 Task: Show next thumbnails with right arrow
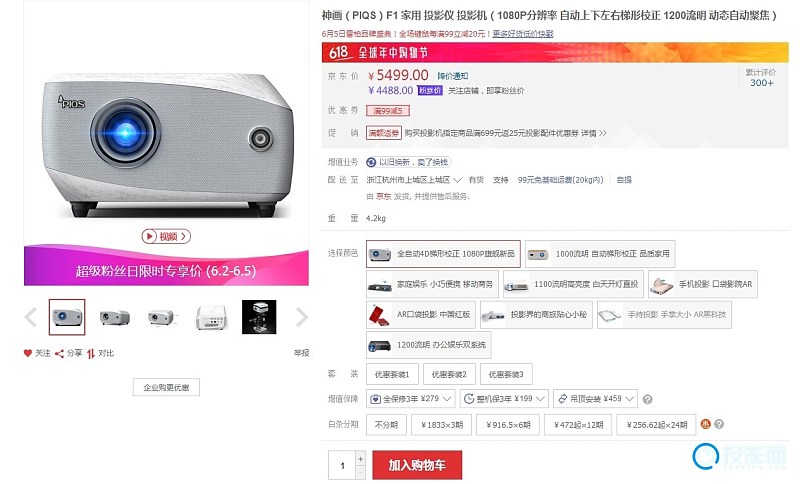tap(302, 317)
